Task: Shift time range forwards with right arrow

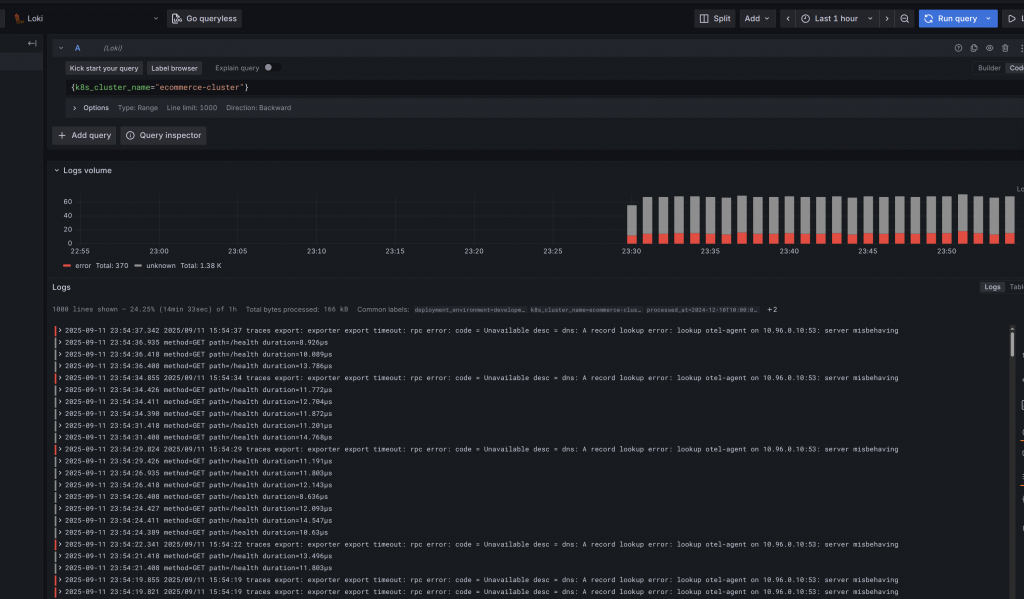Action: (886, 18)
